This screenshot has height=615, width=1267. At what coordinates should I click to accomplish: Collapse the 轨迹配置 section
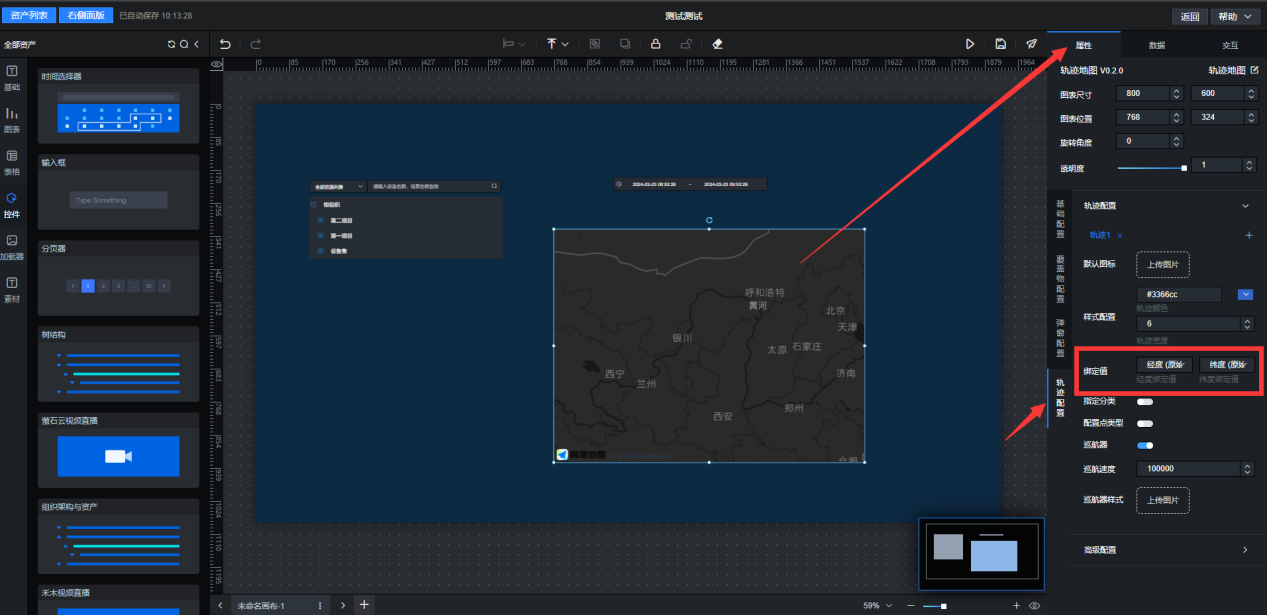(x=1245, y=206)
